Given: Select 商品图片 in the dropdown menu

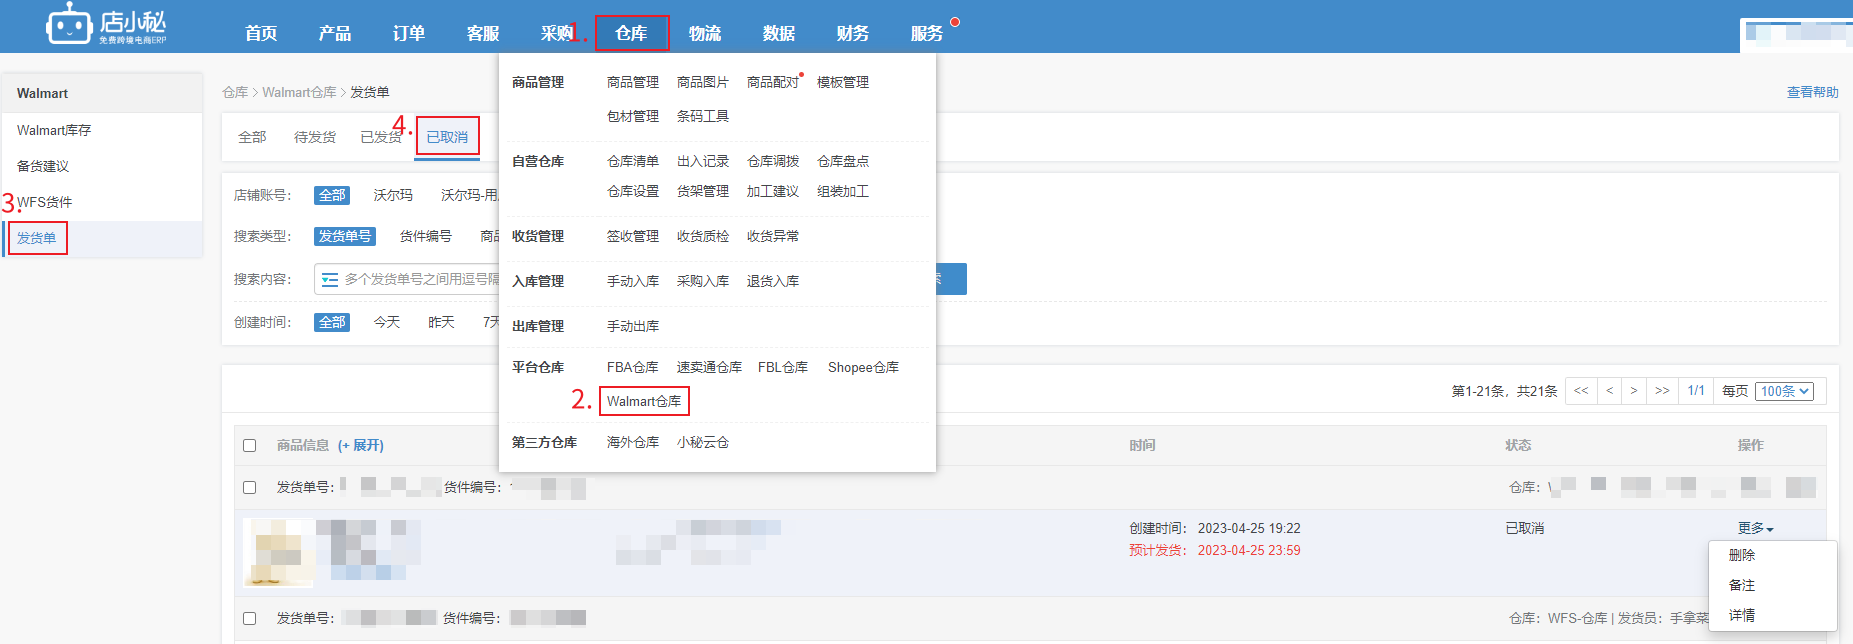Looking at the screenshot, I should click(x=703, y=82).
